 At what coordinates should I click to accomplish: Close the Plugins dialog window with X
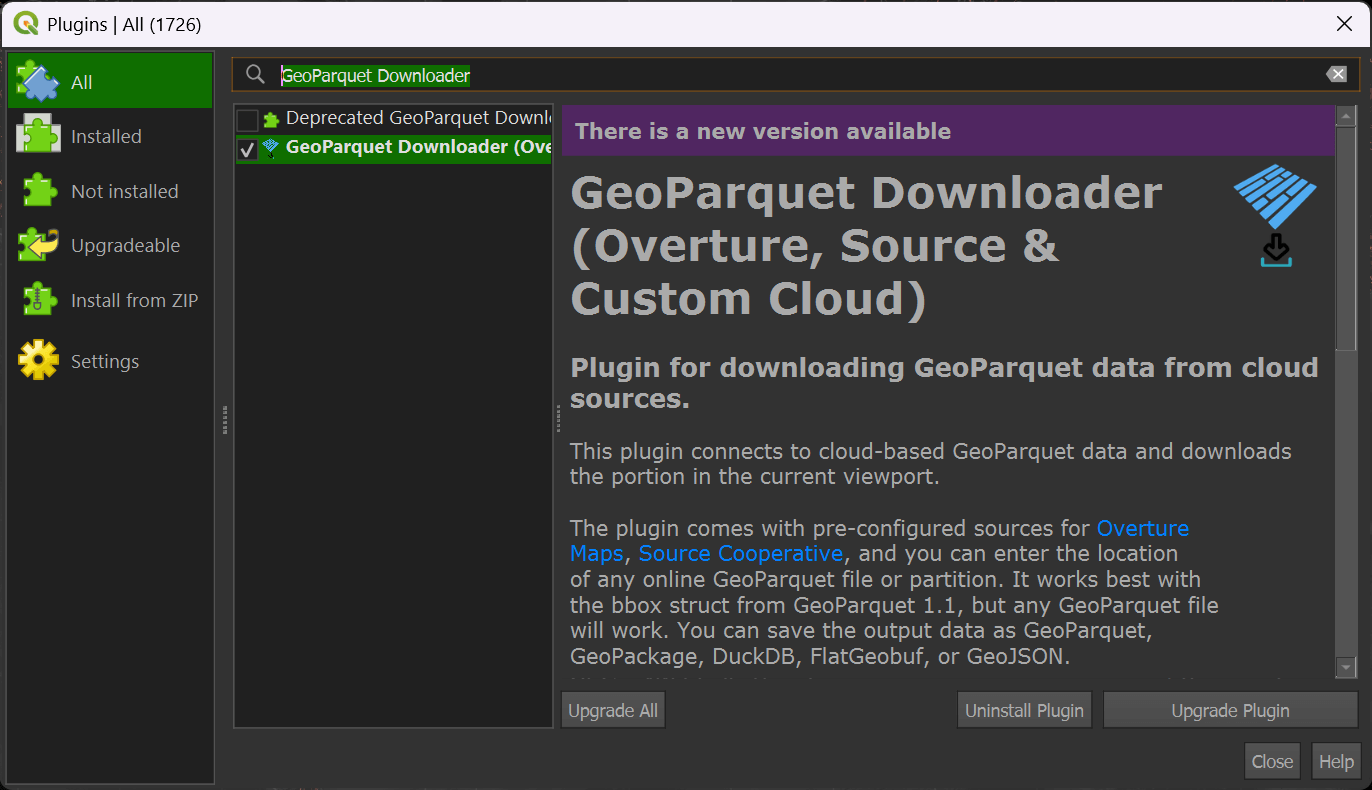(x=1344, y=24)
